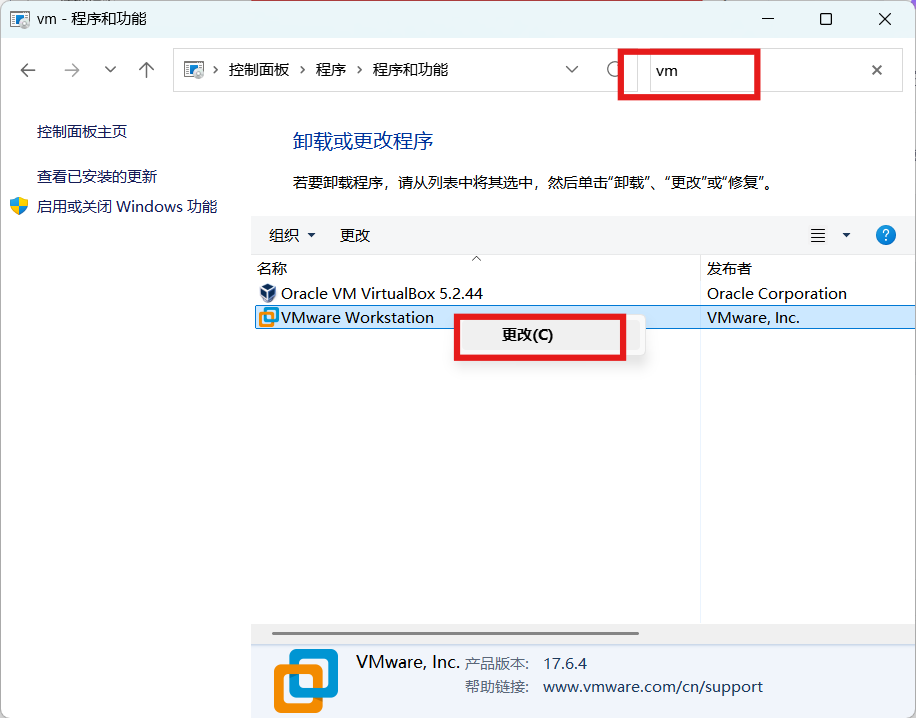The width and height of the screenshot is (916, 718).
Task: Open 控制面板 breadcrumb
Action: [259, 70]
